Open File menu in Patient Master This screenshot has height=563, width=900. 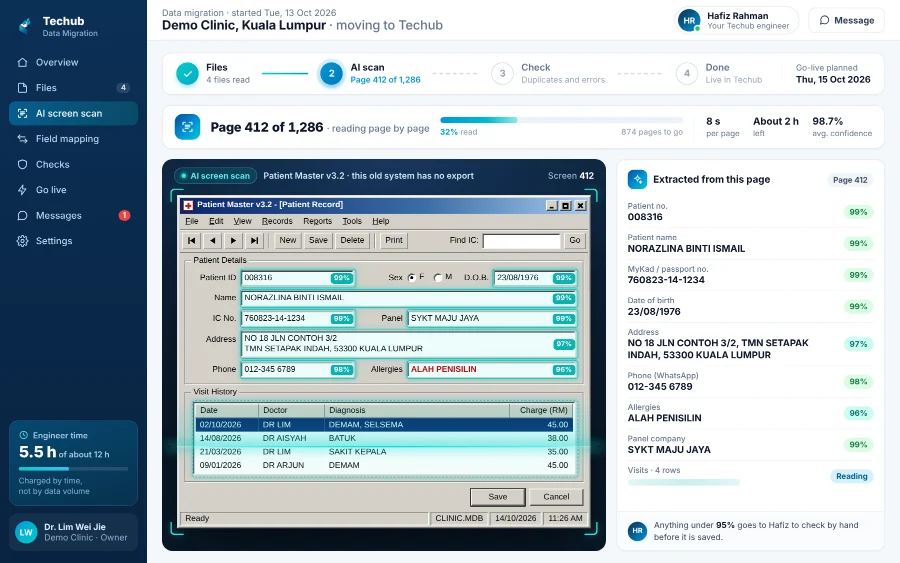coord(192,221)
